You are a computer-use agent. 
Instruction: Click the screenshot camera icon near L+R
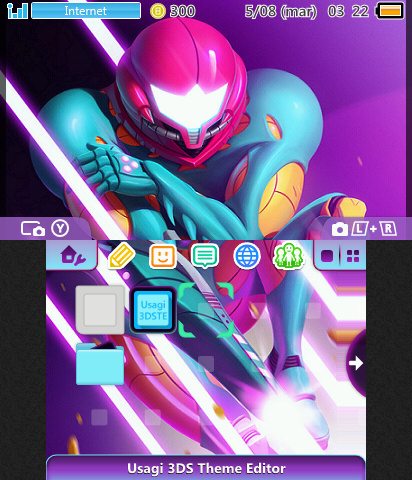[x=340, y=229]
